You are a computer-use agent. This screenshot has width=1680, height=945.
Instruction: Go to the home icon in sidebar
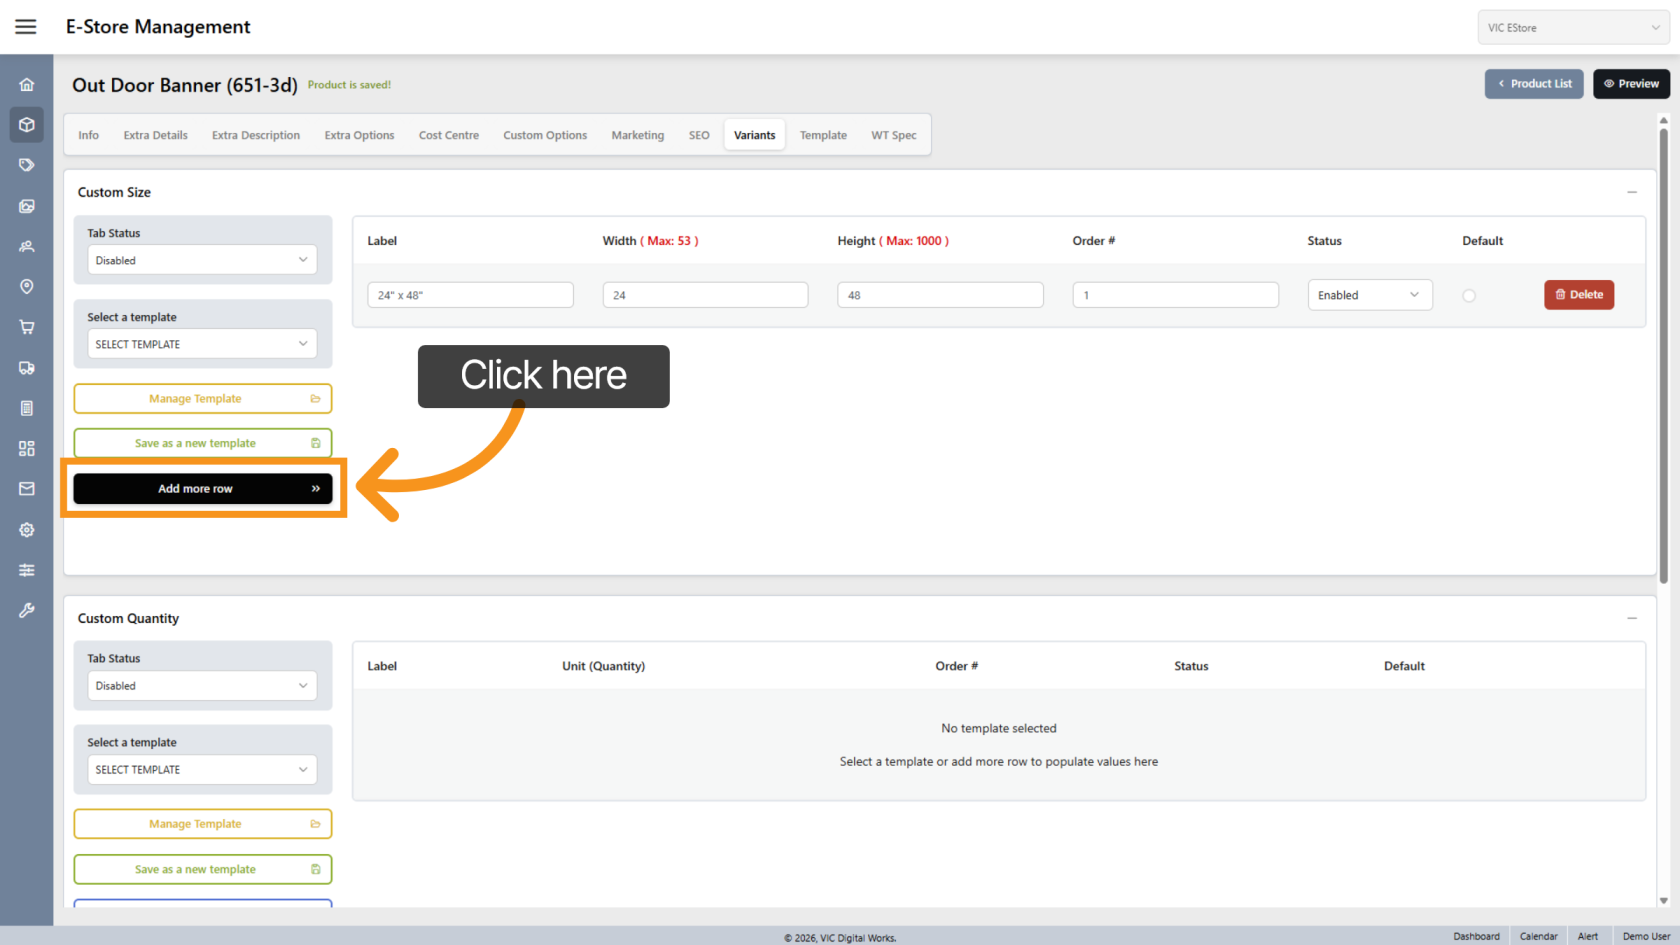pyautogui.click(x=27, y=85)
